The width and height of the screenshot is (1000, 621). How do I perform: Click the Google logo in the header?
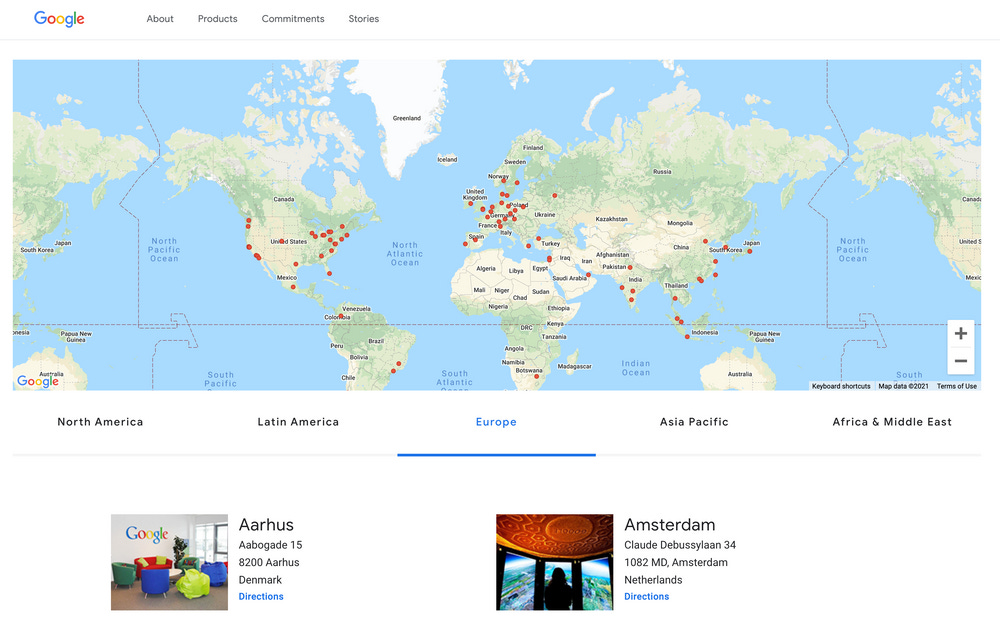point(59,19)
